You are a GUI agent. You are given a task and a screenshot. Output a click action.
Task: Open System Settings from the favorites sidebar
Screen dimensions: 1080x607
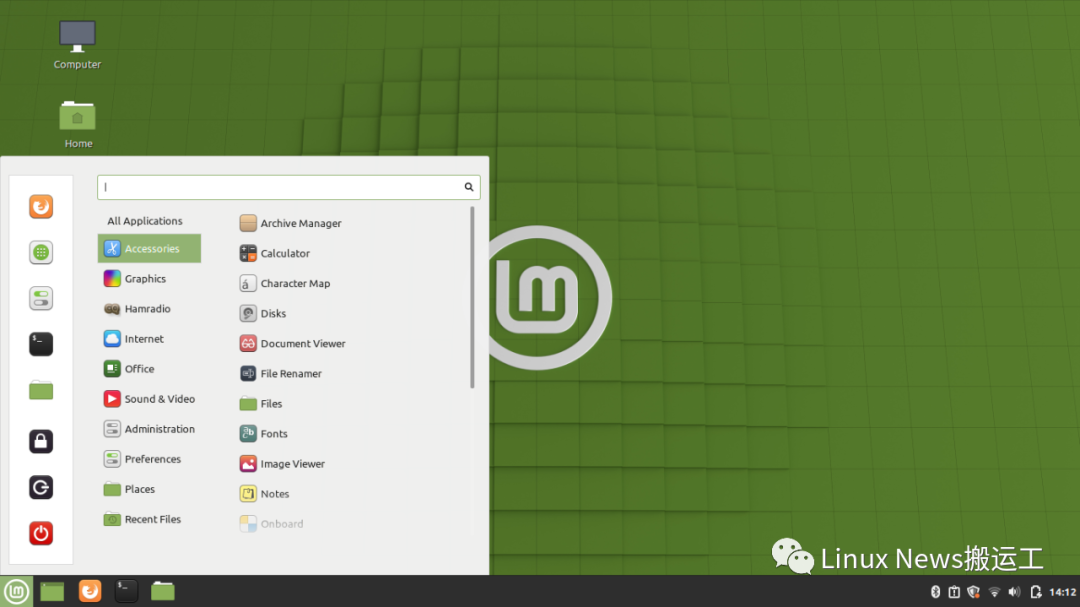click(41, 298)
